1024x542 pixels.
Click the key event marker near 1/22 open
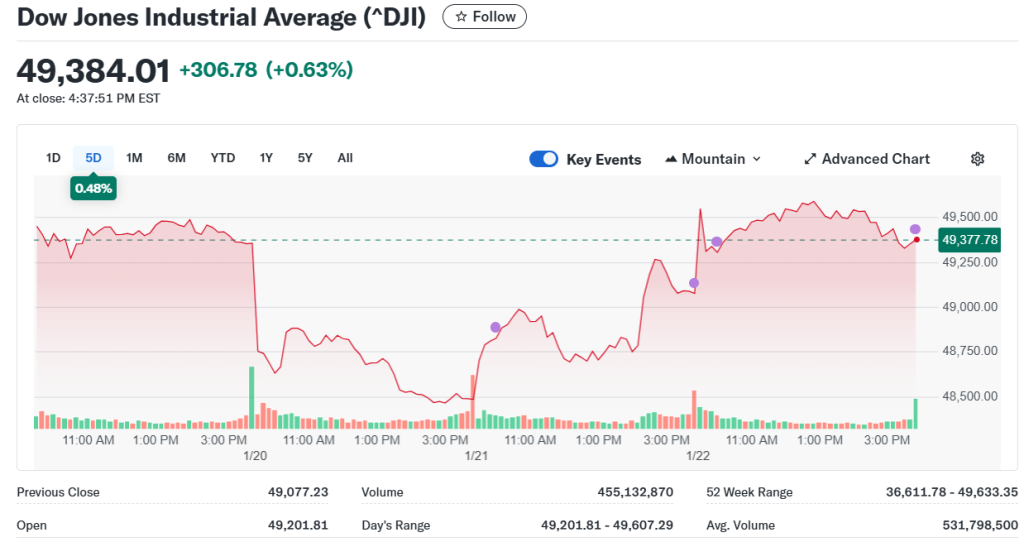pos(694,283)
